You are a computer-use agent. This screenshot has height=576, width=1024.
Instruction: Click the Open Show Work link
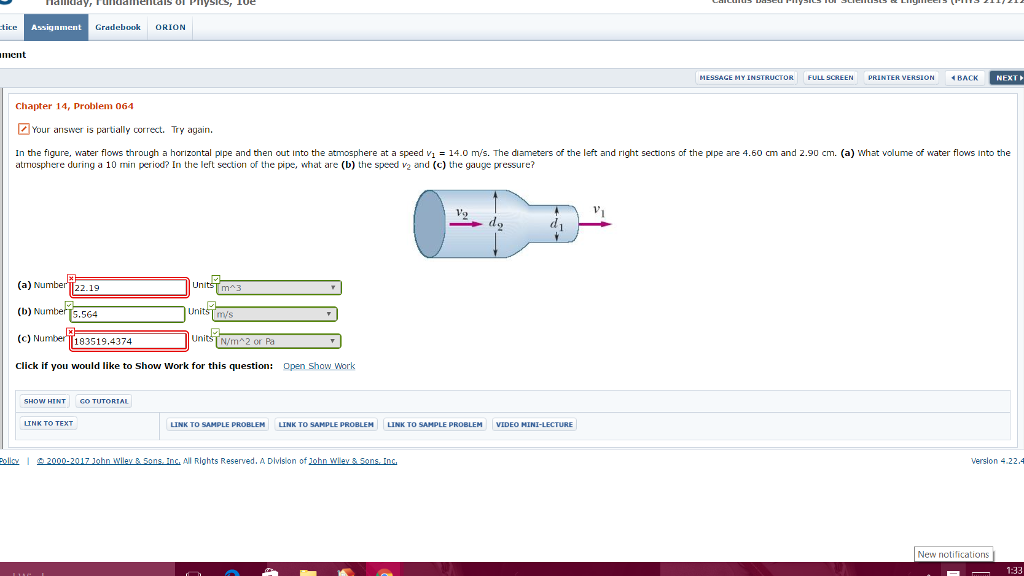[x=319, y=365]
